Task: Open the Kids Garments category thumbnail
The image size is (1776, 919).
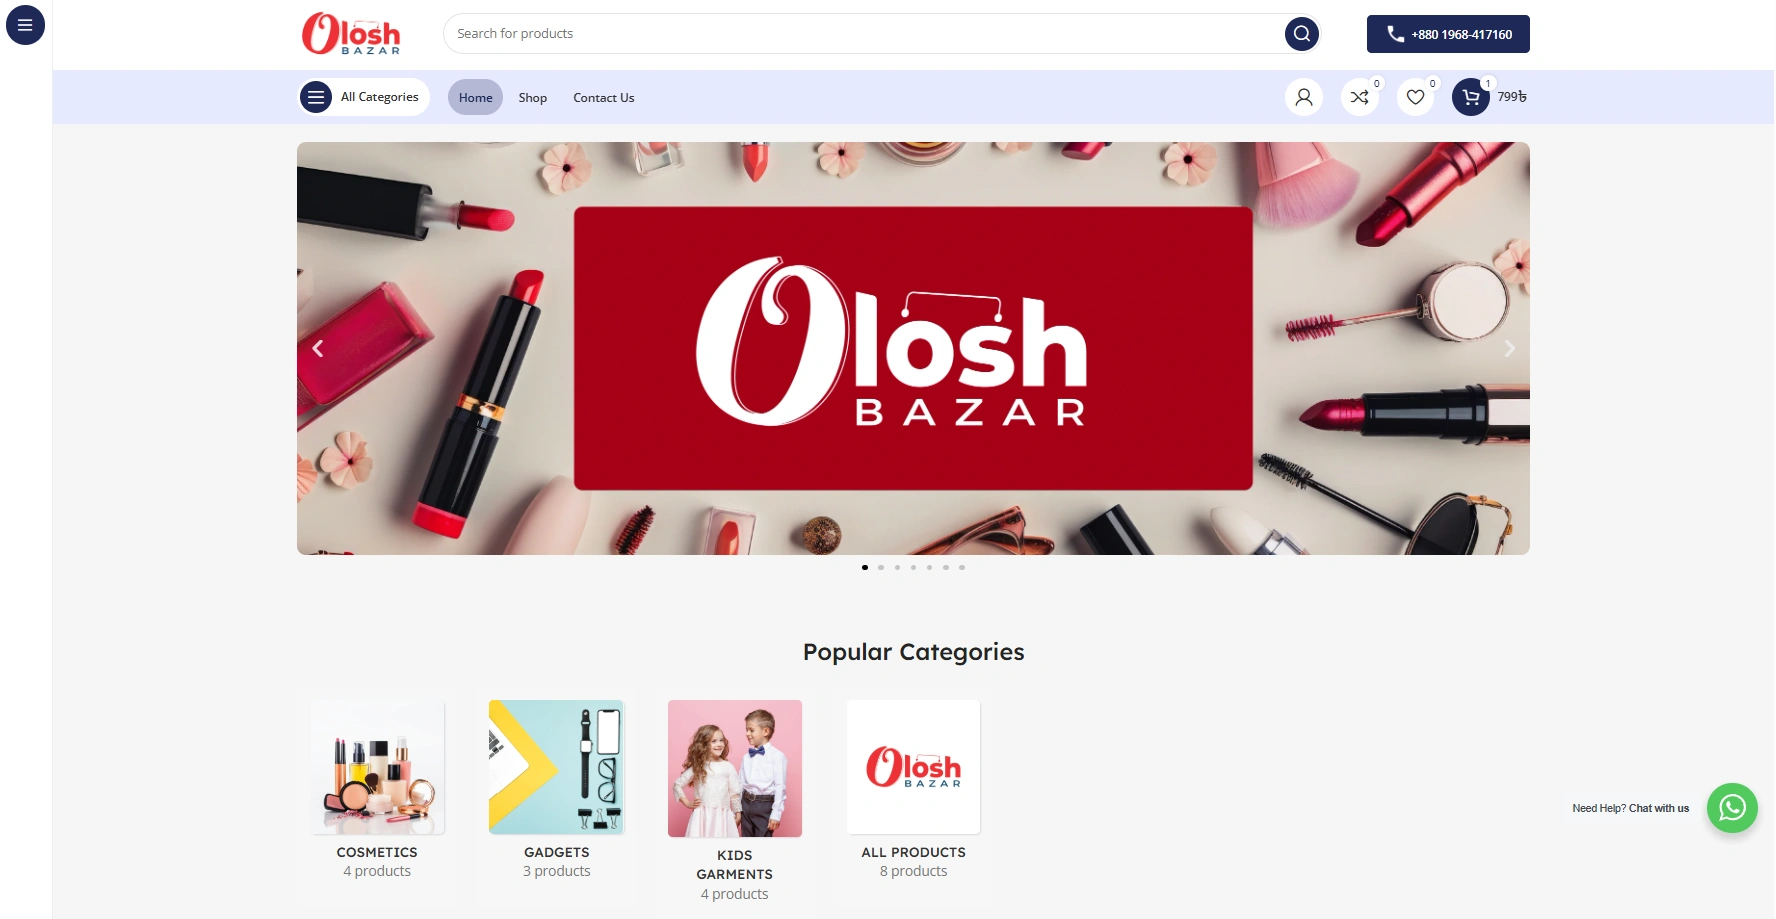Action: pyautogui.click(x=735, y=768)
